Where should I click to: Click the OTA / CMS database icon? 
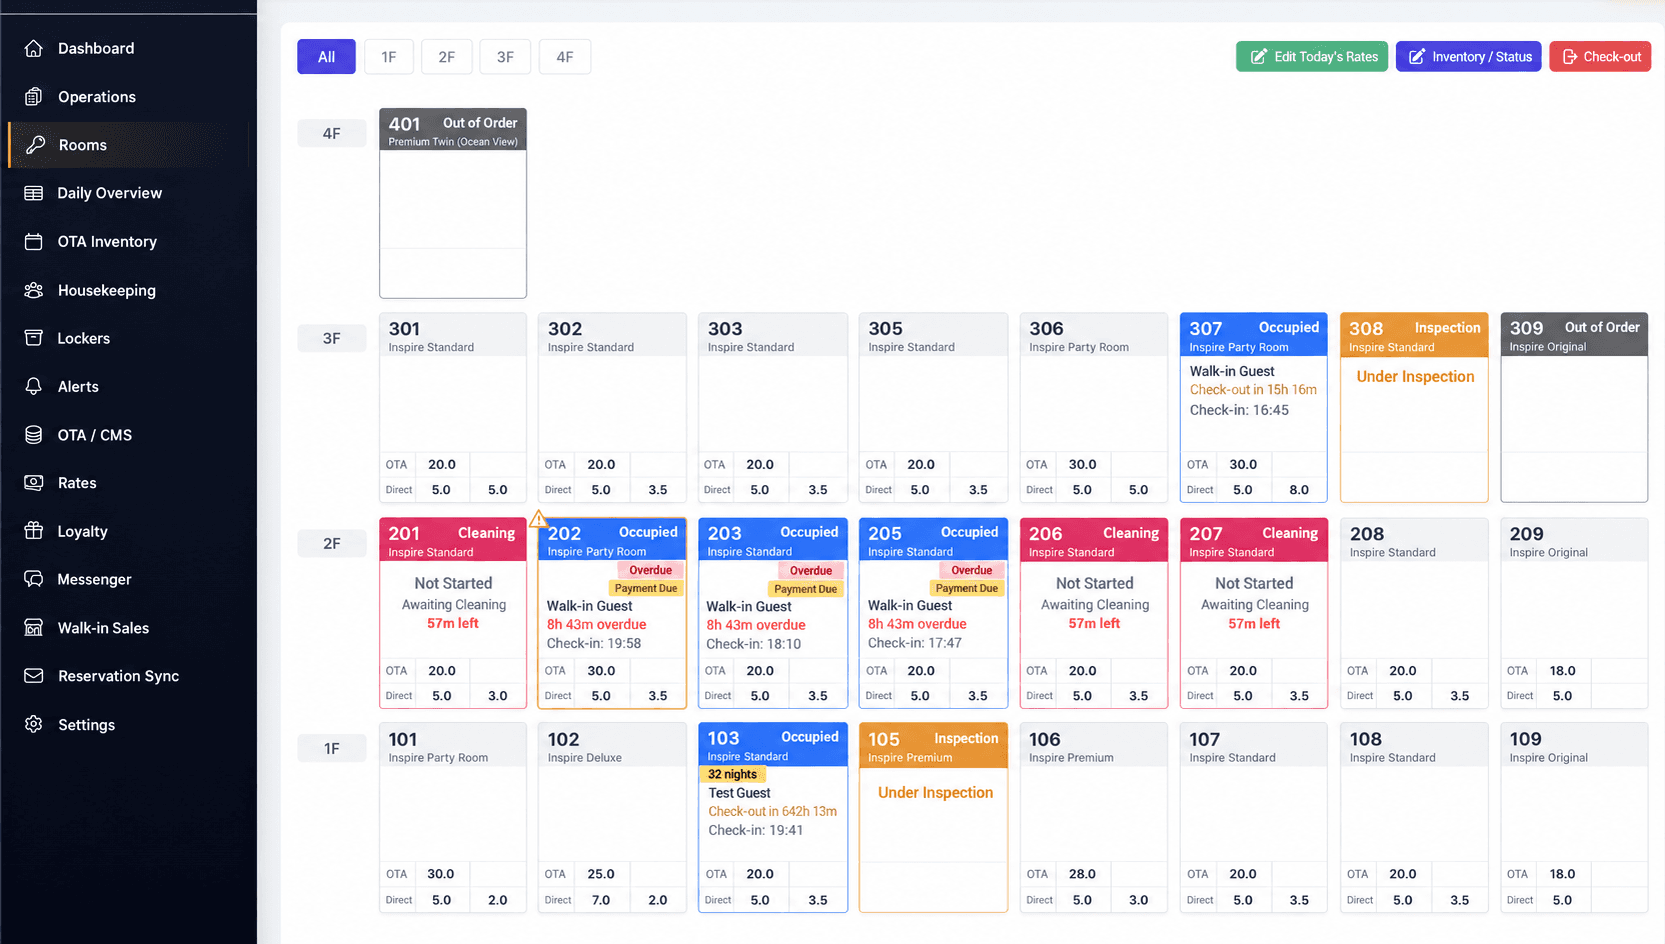click(34, 435)
